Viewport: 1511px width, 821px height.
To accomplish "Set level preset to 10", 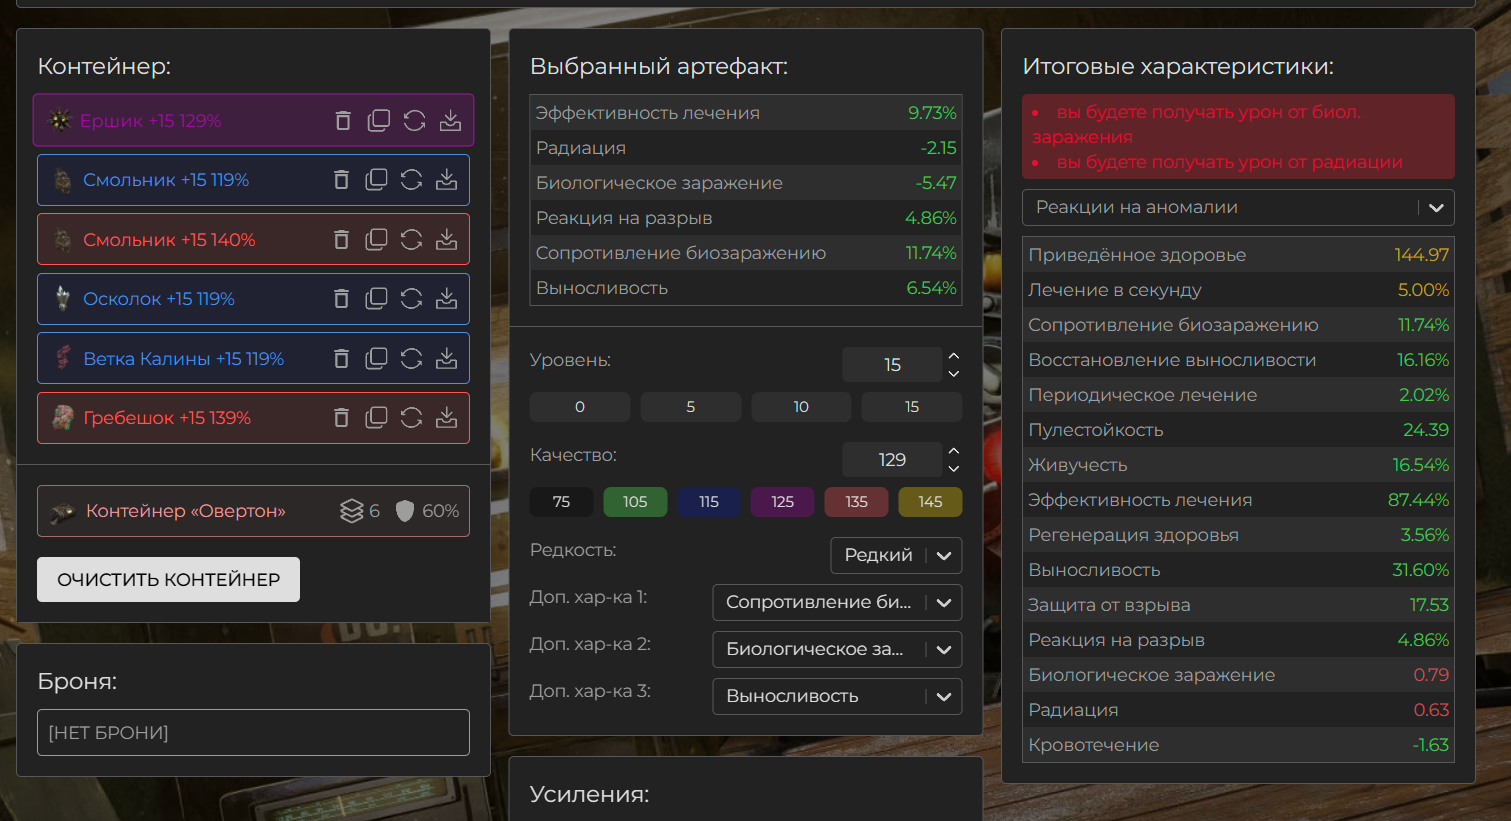I will click(801, 407).
